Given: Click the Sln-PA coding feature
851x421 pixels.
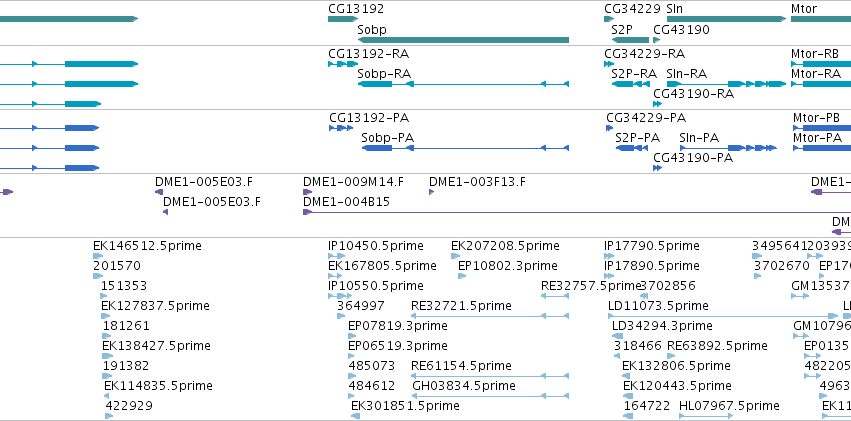Looking at the screenshot, I should [728, 148].
